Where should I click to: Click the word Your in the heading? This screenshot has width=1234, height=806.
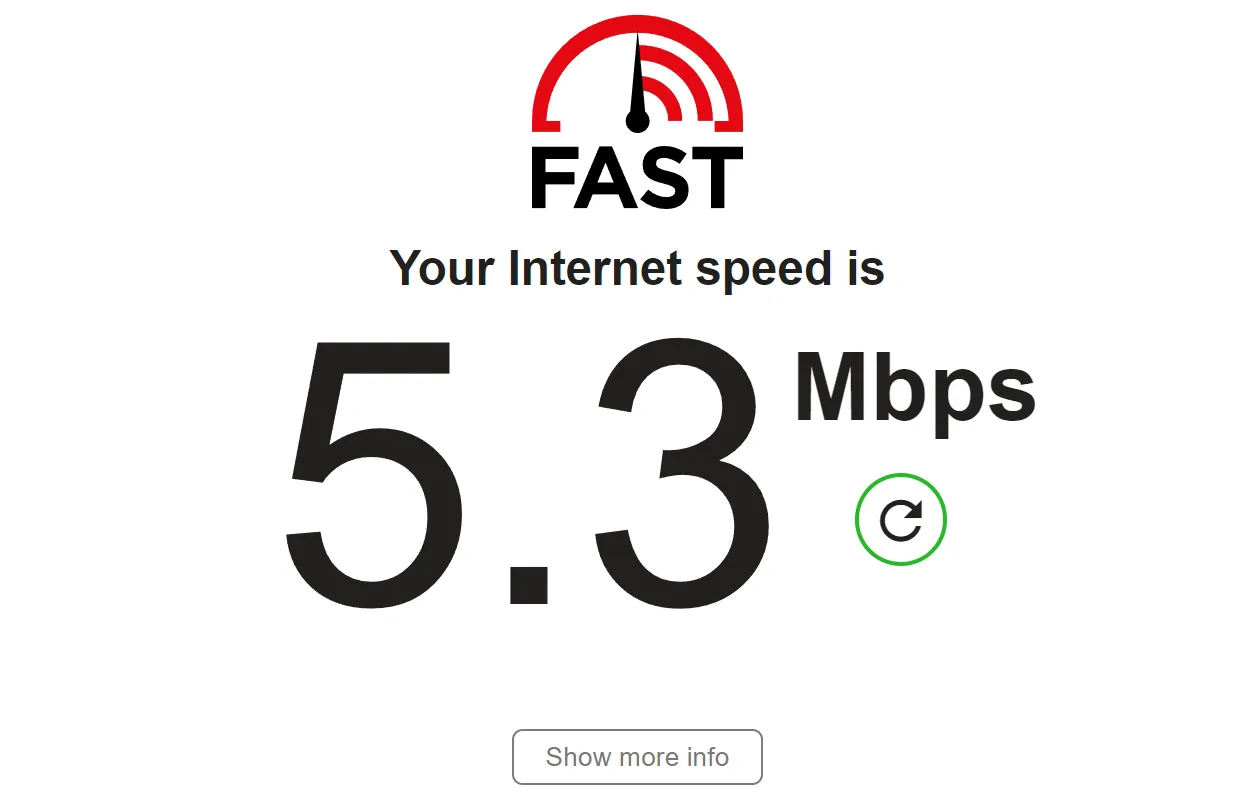tap(441, 268)
